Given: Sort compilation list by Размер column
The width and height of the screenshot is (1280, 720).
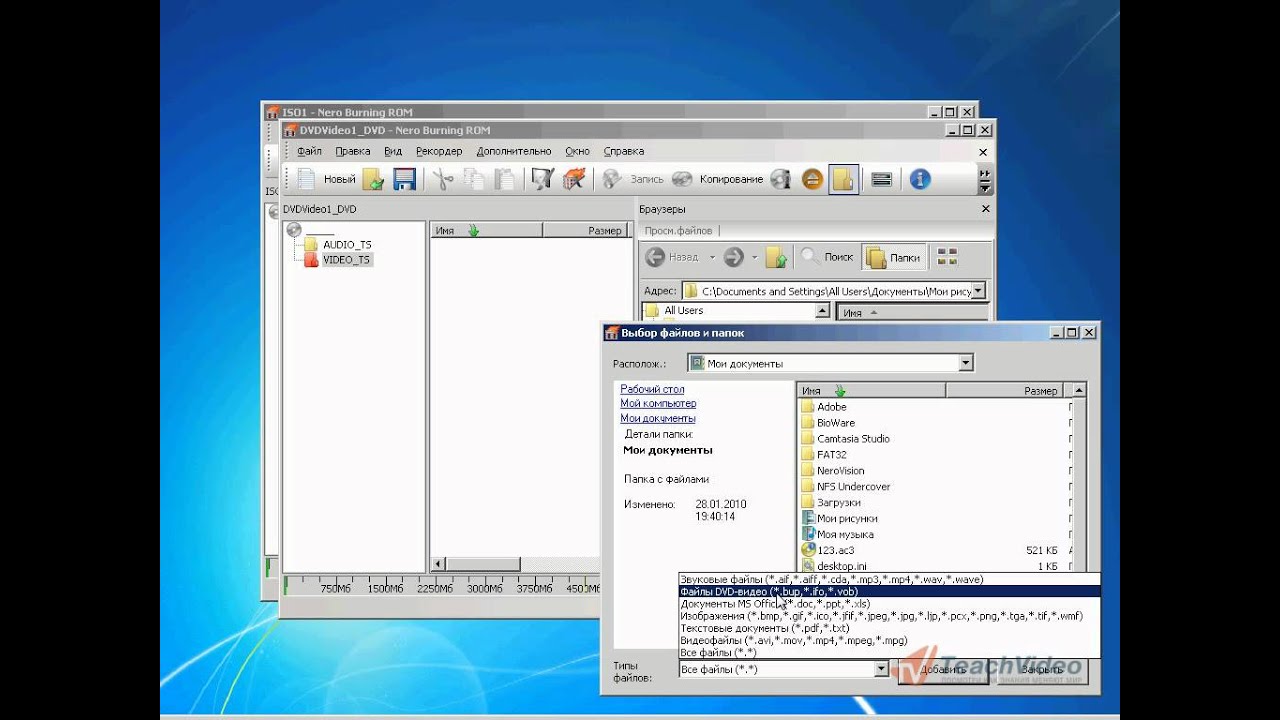Looking at the screenshot, I should pyautogui.click(x=587, y=230).
